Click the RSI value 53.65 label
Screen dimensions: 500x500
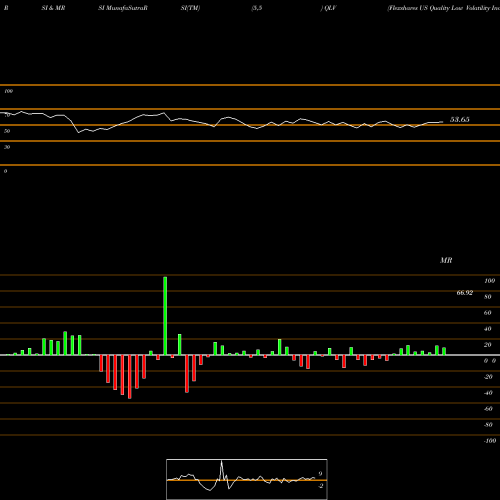tap(460, 120)
